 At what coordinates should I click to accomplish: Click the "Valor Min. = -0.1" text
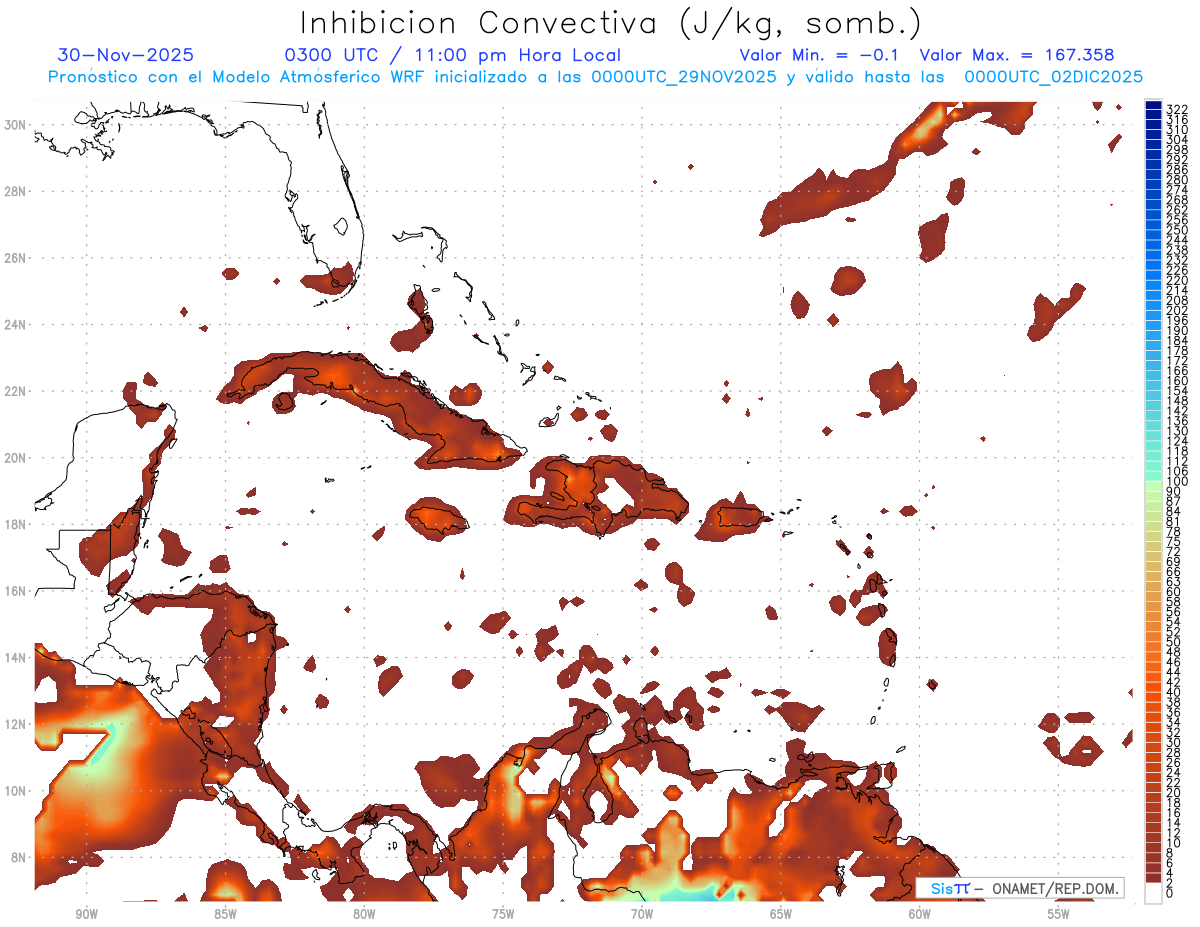coord(819,55)
